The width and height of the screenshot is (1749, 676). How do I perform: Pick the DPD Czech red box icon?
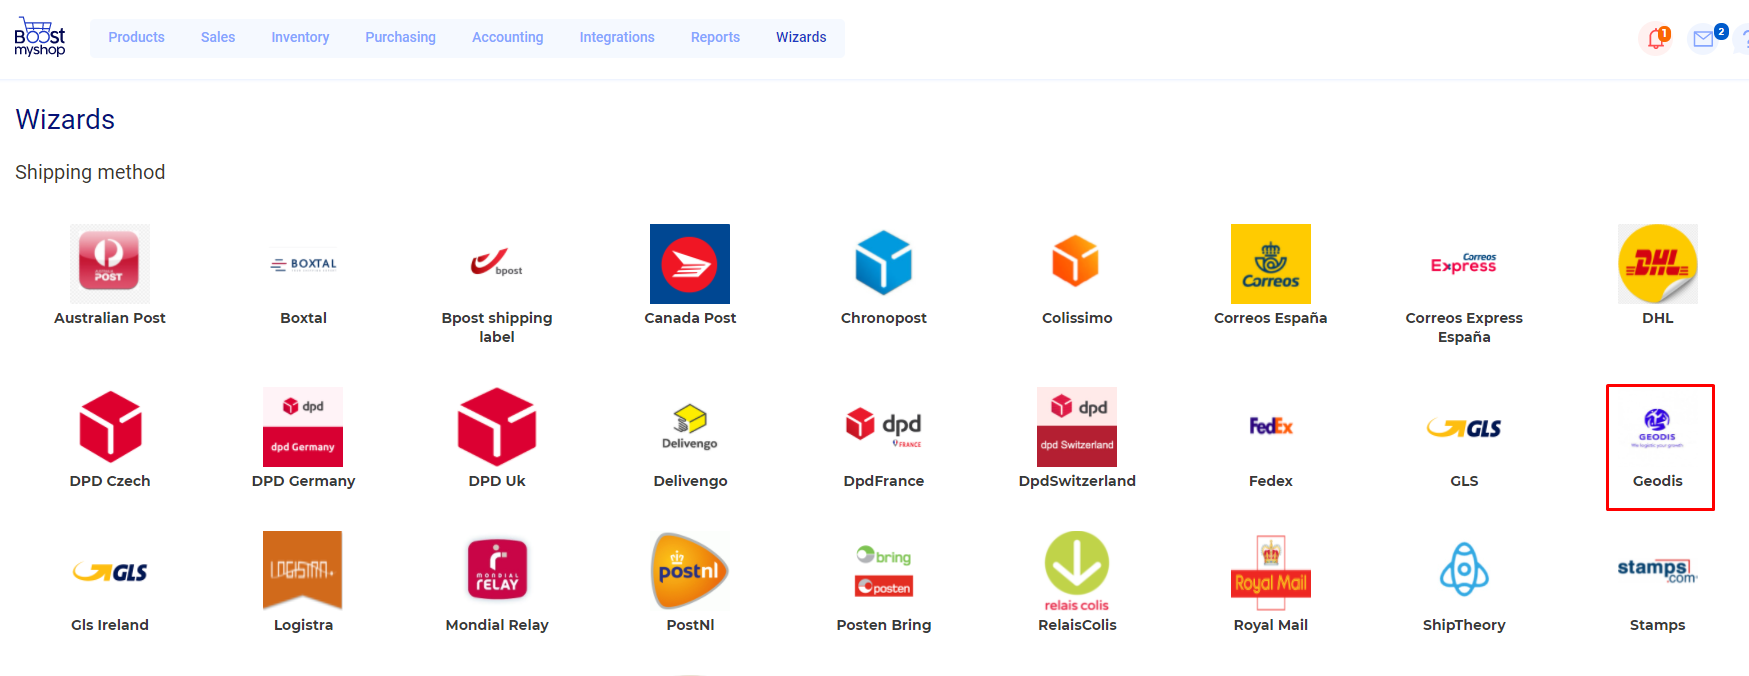(110, 427)
